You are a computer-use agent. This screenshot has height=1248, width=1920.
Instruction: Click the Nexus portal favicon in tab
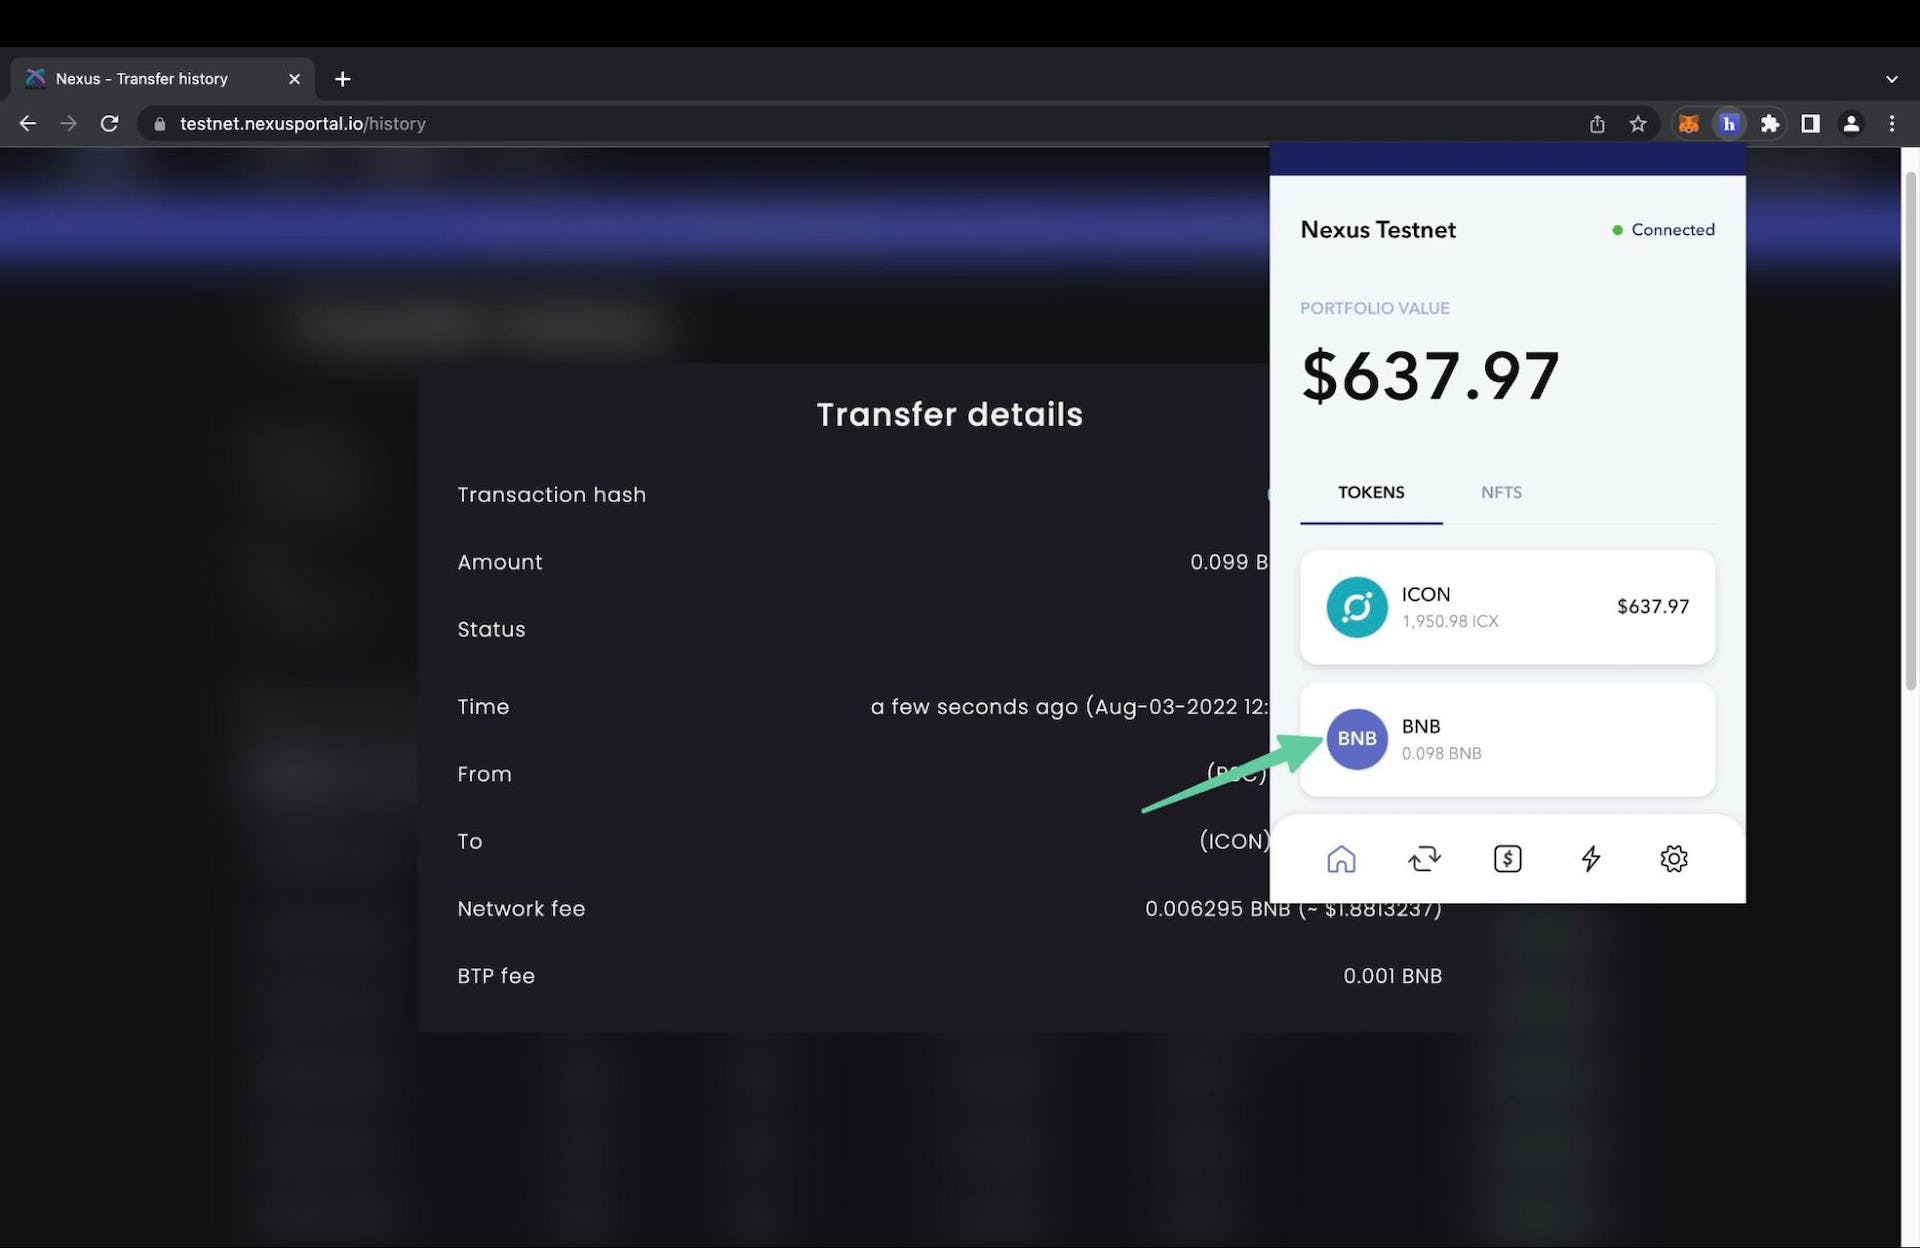tap(35, 78)
